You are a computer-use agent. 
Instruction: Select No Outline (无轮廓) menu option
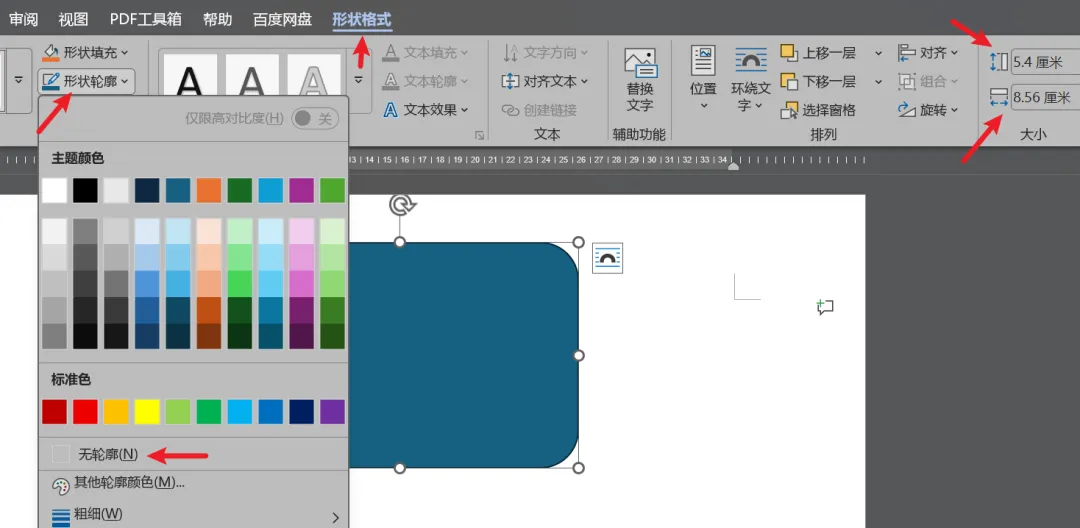click(108, 454)
